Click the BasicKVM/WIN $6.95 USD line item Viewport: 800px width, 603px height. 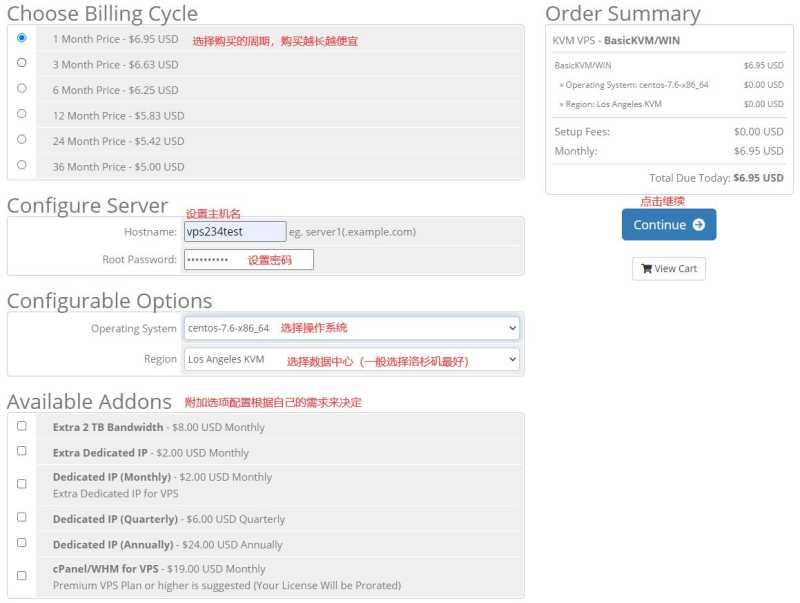point(669,65)
